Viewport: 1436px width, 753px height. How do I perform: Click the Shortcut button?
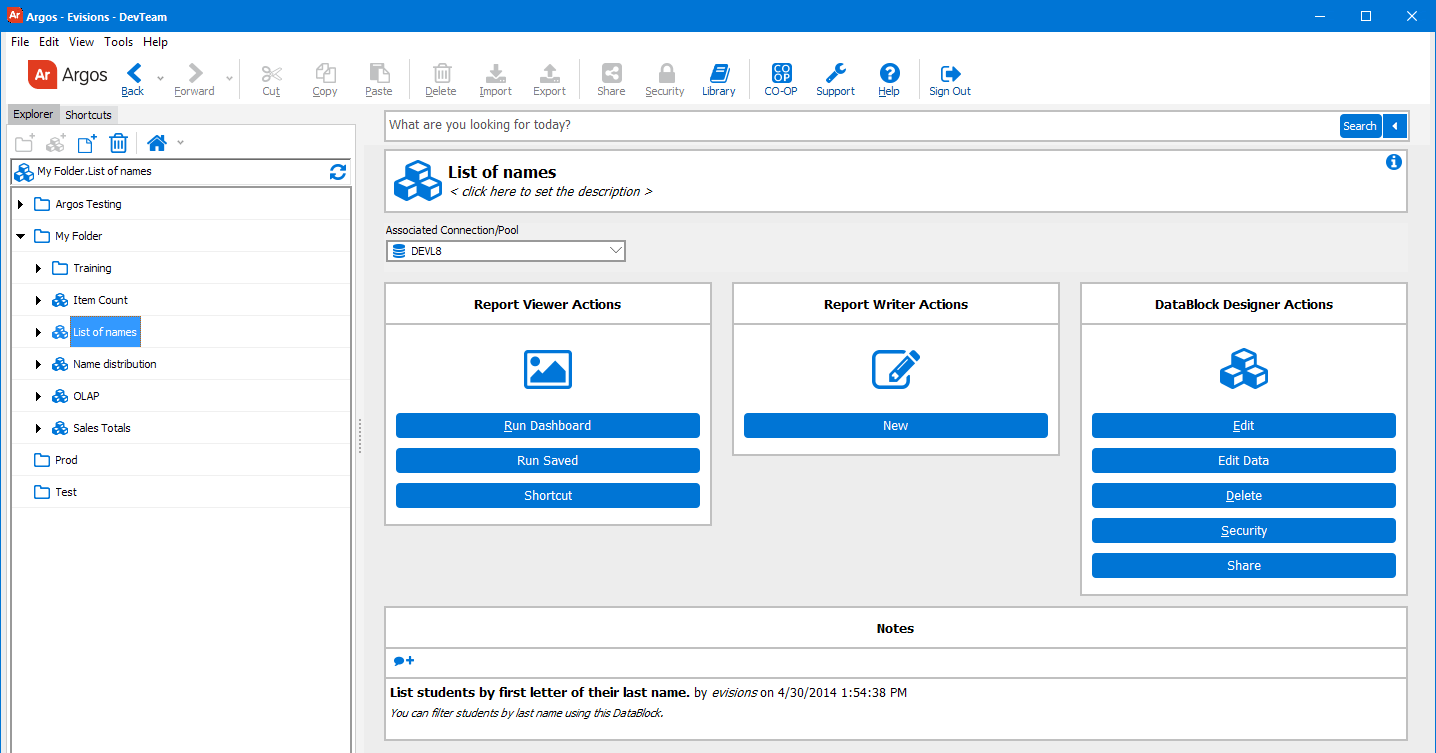(x=548, y=496)
